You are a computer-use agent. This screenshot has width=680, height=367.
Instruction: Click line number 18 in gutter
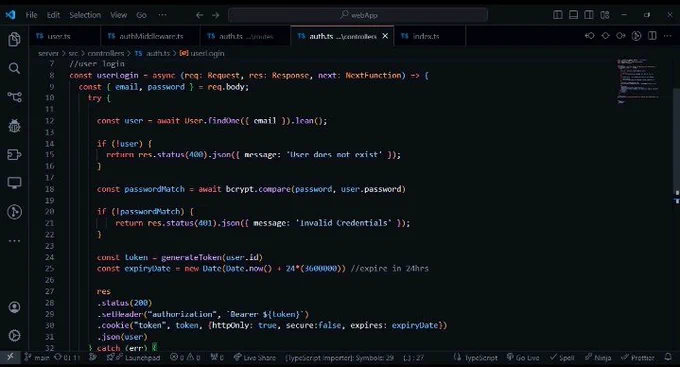[49, 189]
